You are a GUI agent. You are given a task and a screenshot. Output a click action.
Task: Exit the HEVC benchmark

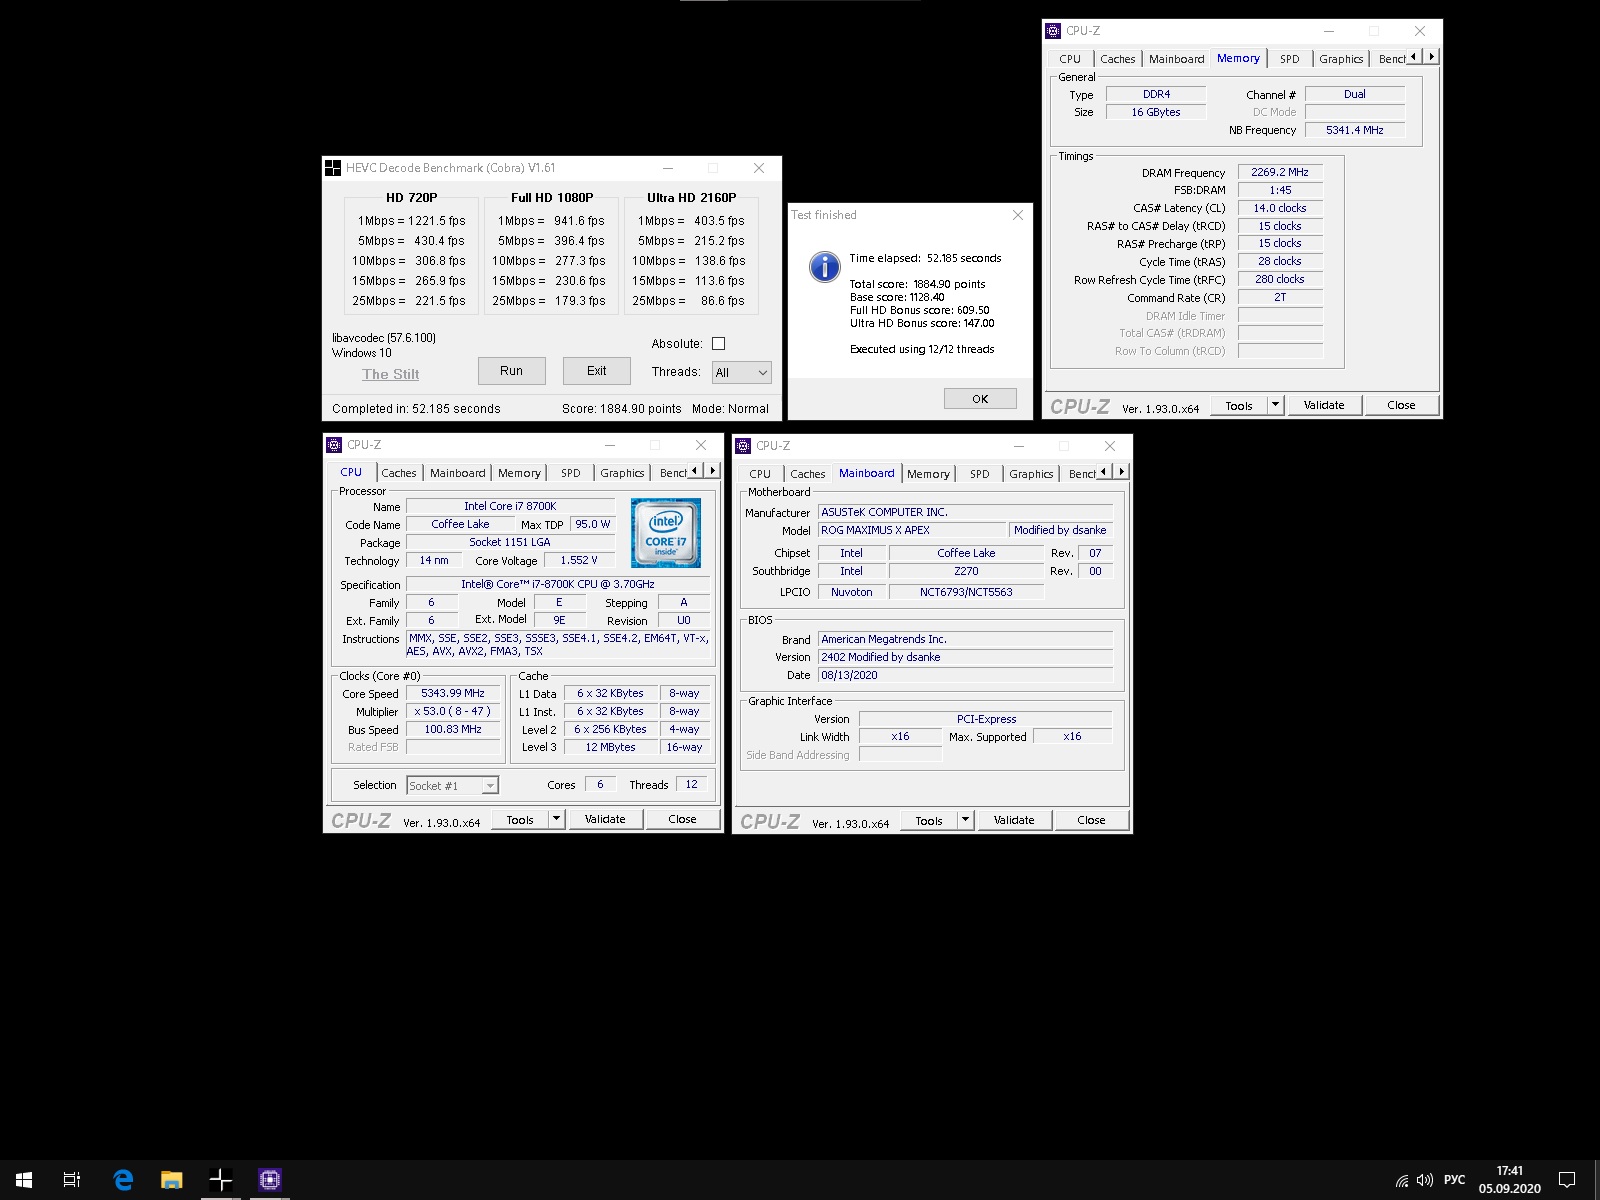point(597,371)
